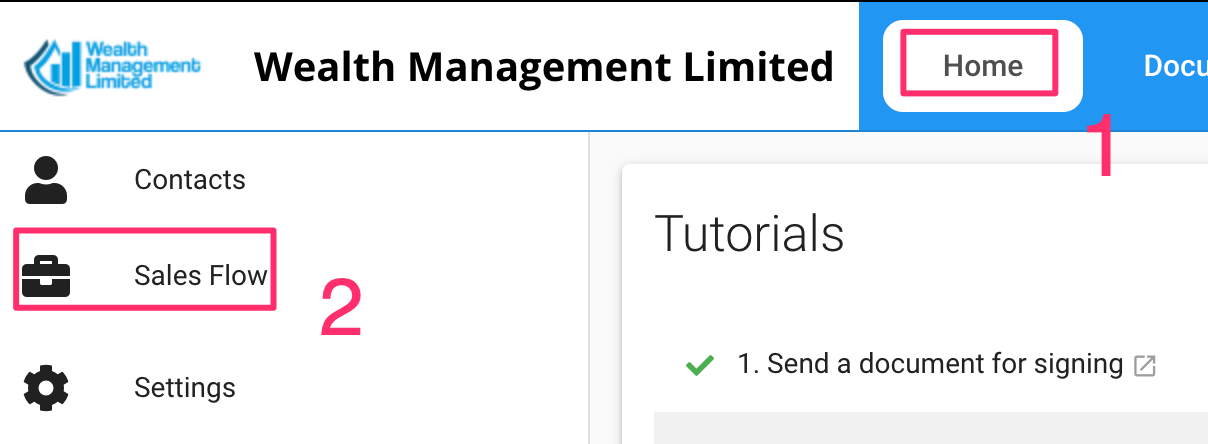Image resolution: width=1208 pixels, height=444 pixels.
Task: Click the Tutorials heading
Action: [x=749, y=233]
